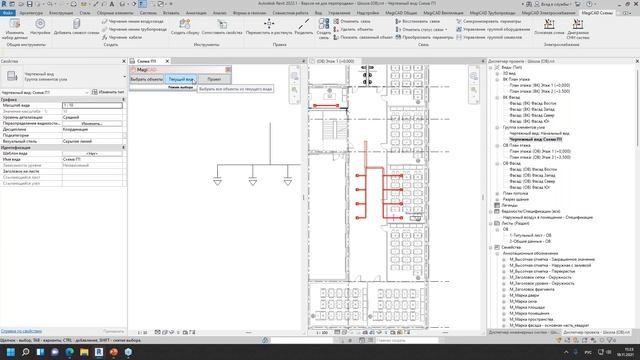Switch to the Системы ribbon tab

[x=148, y=13]
